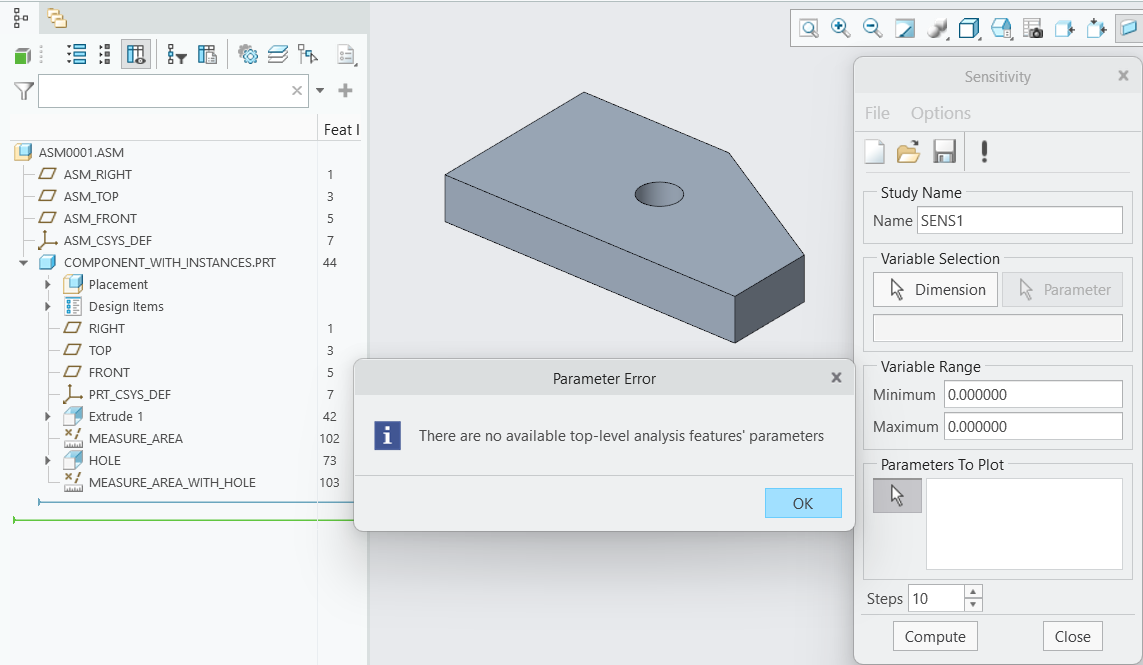Click the Saved Orientations icon
Image resolution: width=1143 pixels, height=665 pixels.
pos(999,28)
